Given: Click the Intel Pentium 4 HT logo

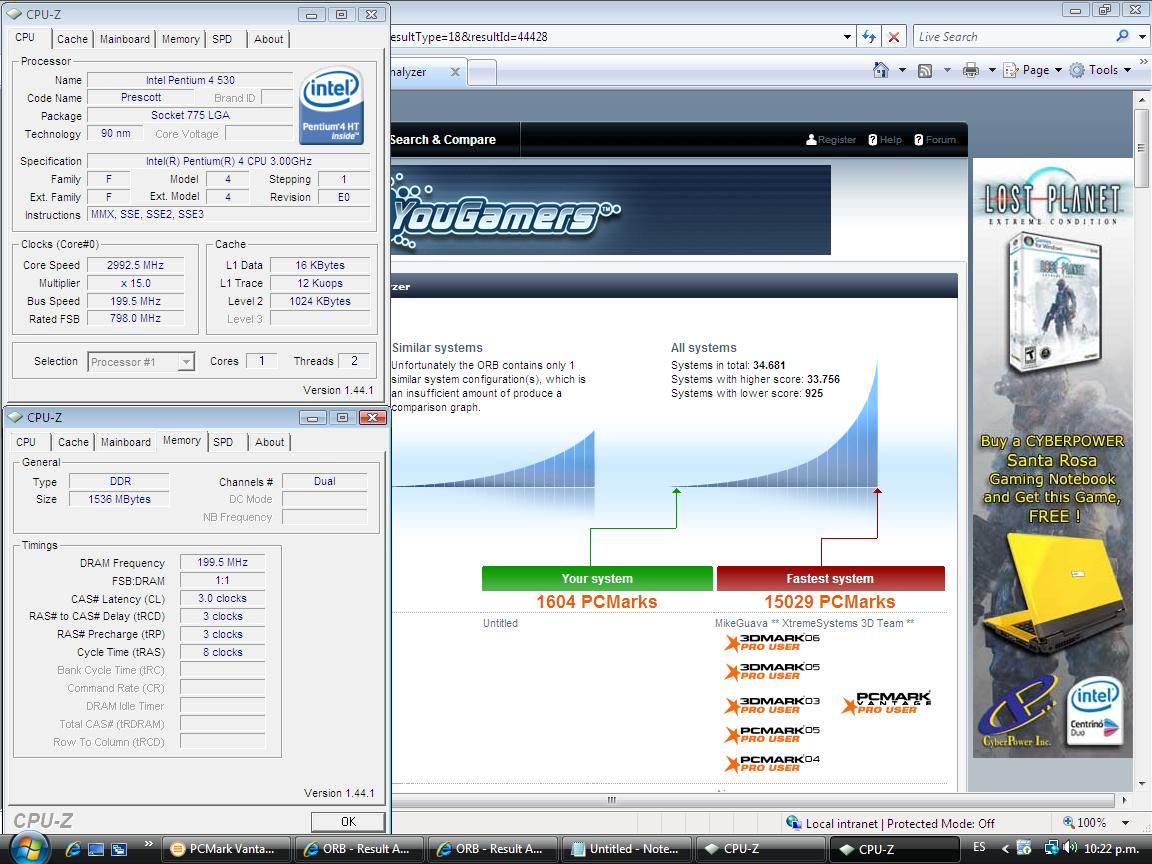Looking at the screenshot, I should click(x=331, y=104).
